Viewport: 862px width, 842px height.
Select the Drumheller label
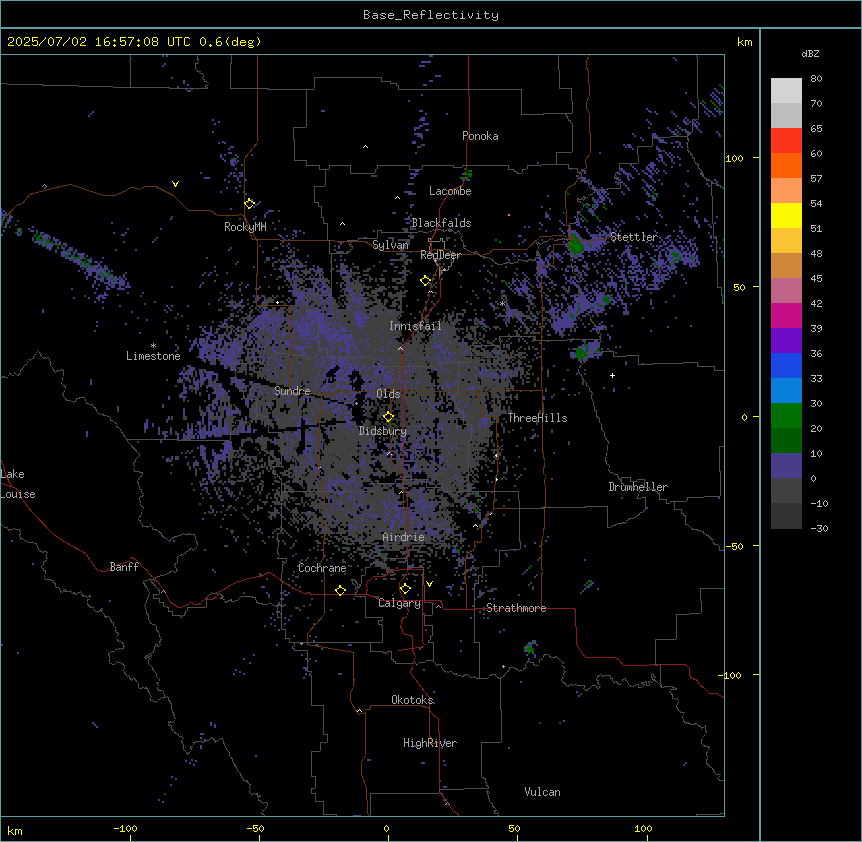(x=638, y=487)
